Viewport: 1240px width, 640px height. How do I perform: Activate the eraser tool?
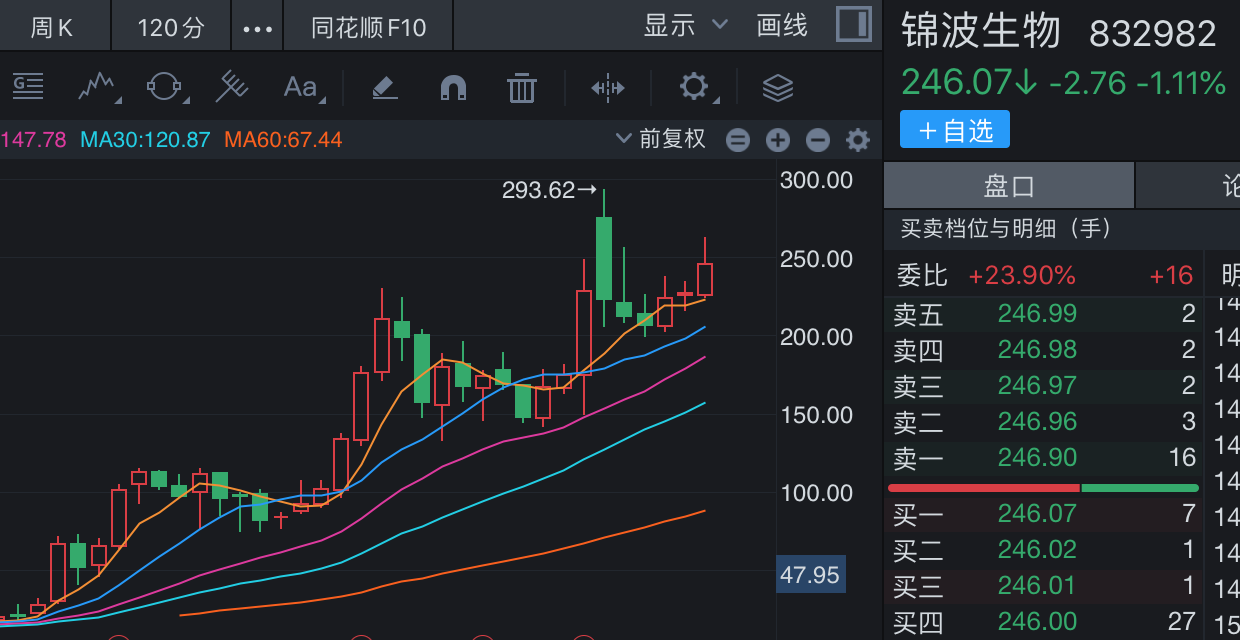[385, 88]
